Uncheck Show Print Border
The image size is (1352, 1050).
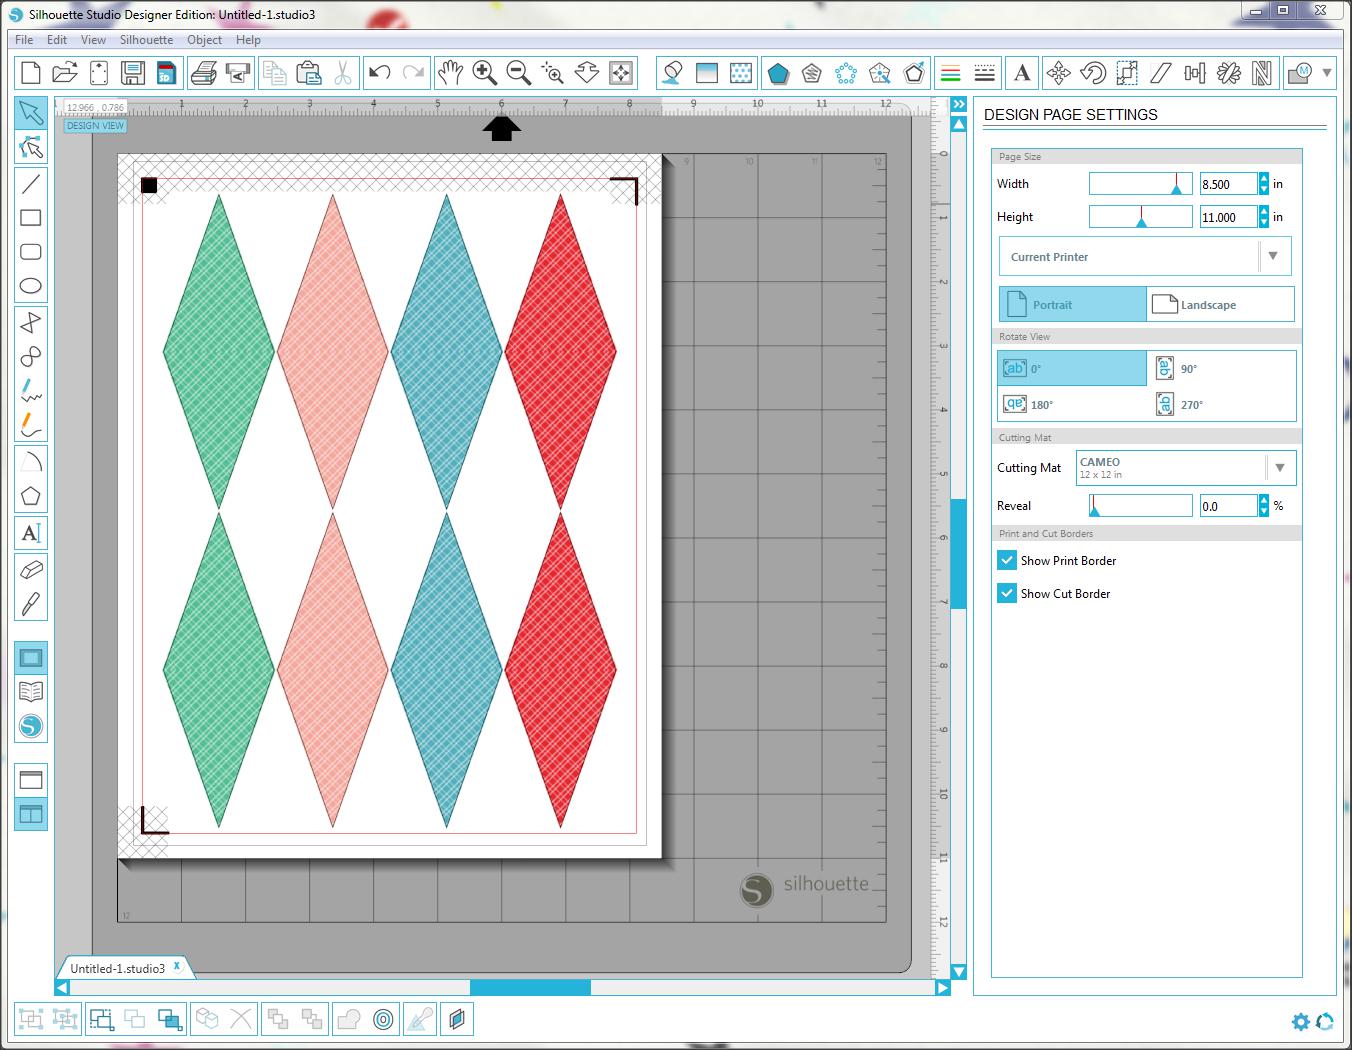pyautogui.click(x=1007, y=560)
